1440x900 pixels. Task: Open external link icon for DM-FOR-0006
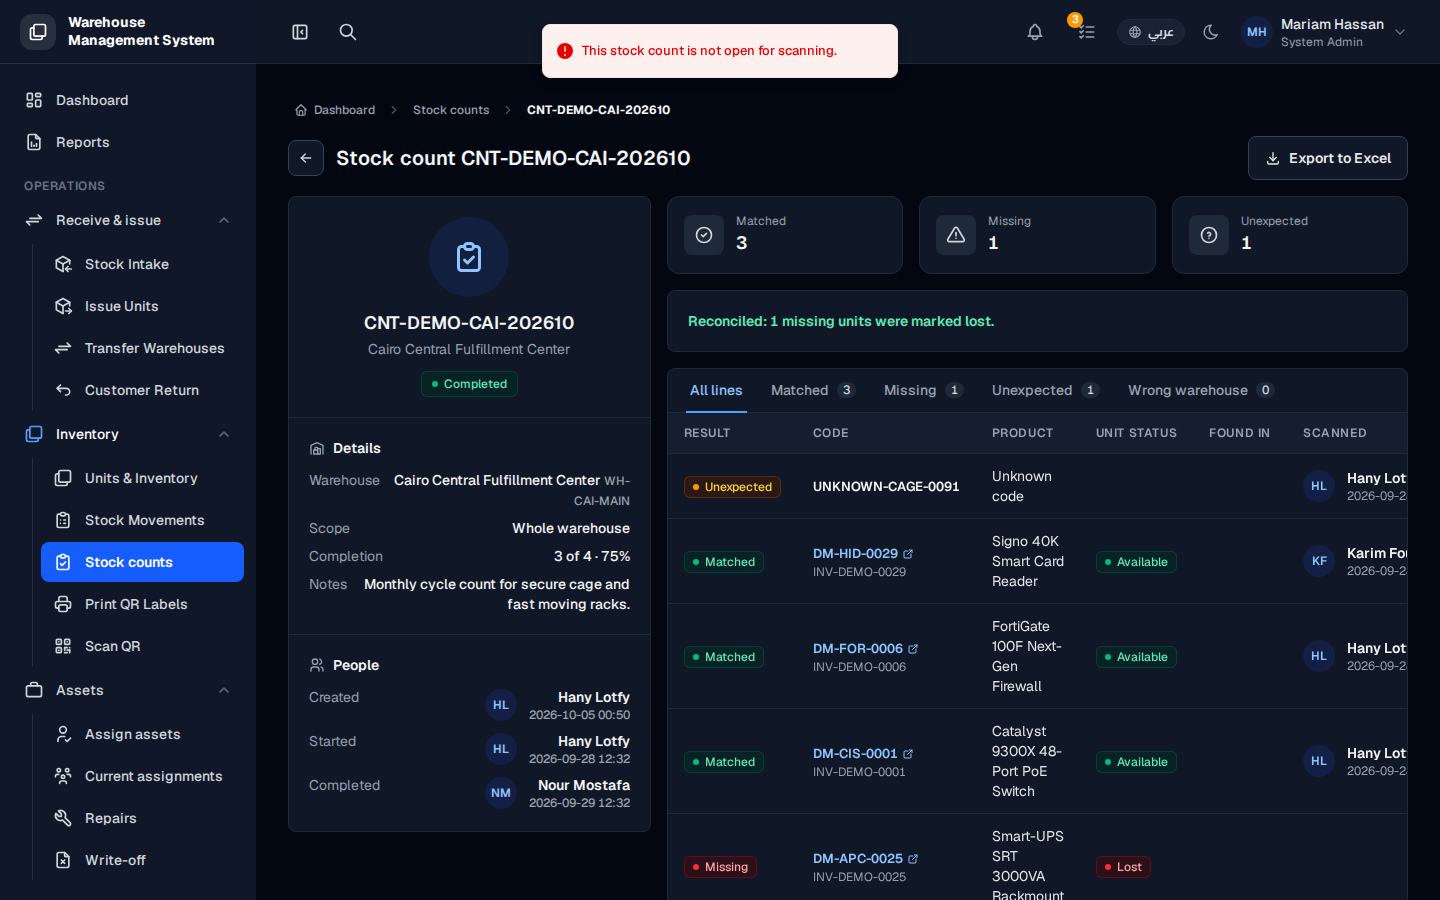(913, 649)
